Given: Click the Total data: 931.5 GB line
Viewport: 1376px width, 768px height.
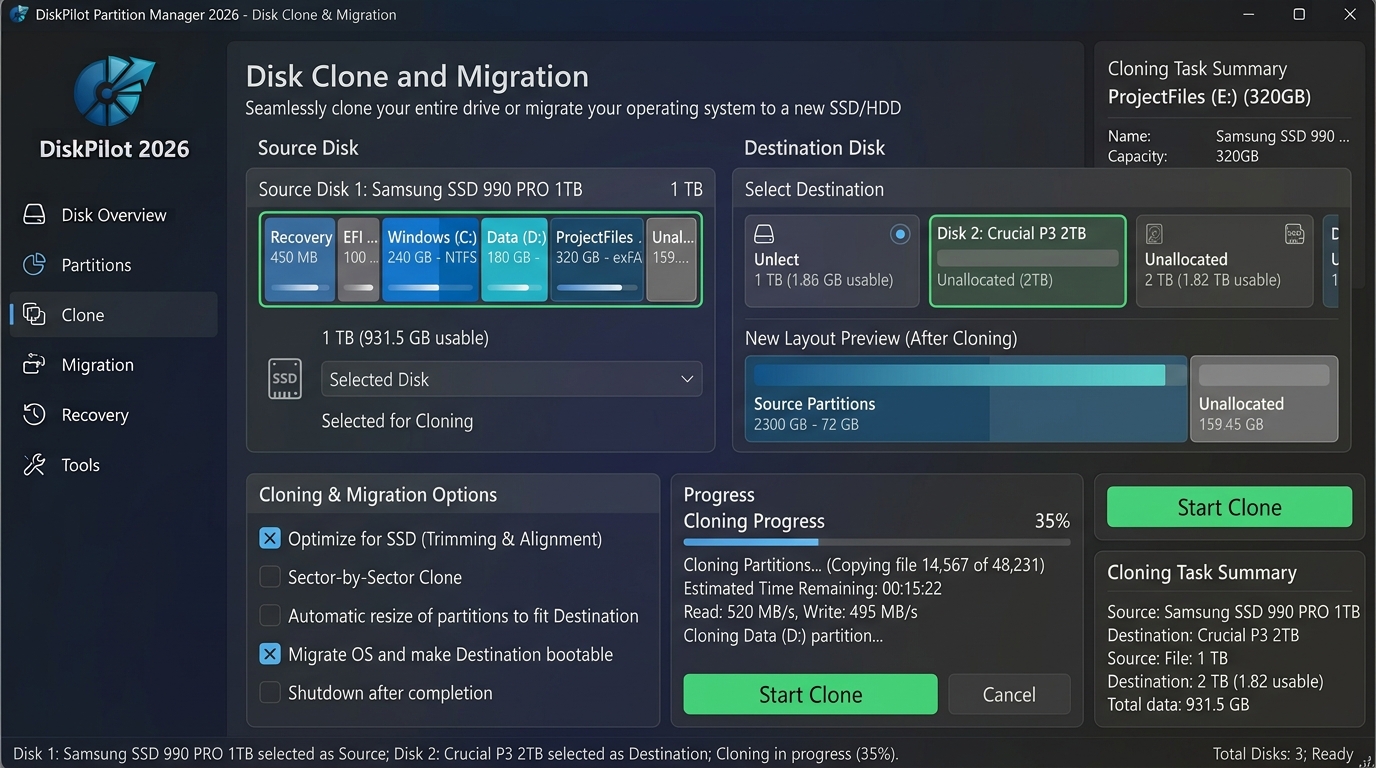Looking at the screenshot, I should click(x=1178, y=704).
